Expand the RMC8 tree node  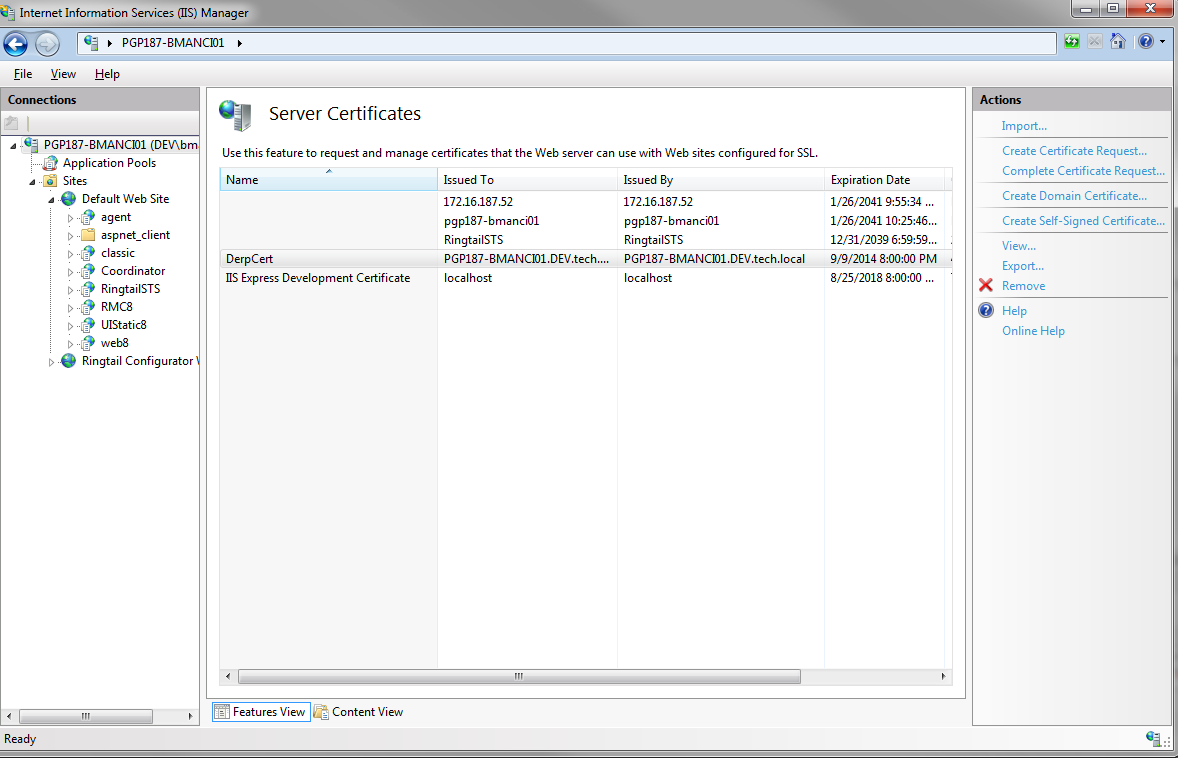tap(71, 308)
